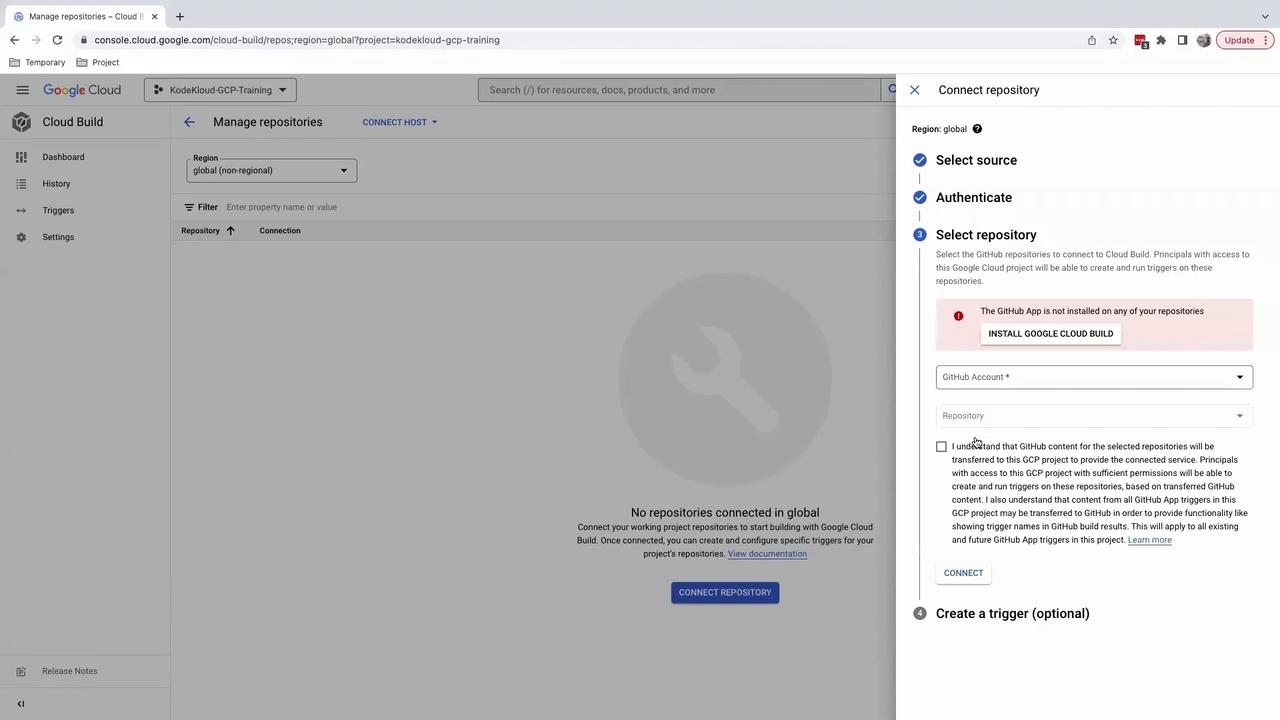The height and width of the screenshot is (720, 1280).
Task: Click the Select repository step heading
Action: [986, 235]
